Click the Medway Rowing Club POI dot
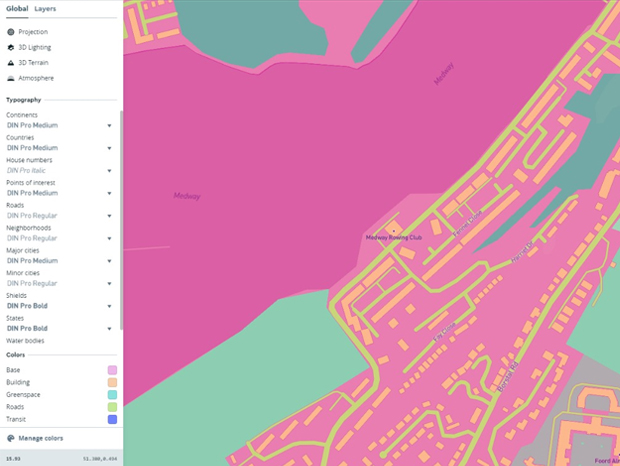 pyautogui.click(x=393, y=231)
